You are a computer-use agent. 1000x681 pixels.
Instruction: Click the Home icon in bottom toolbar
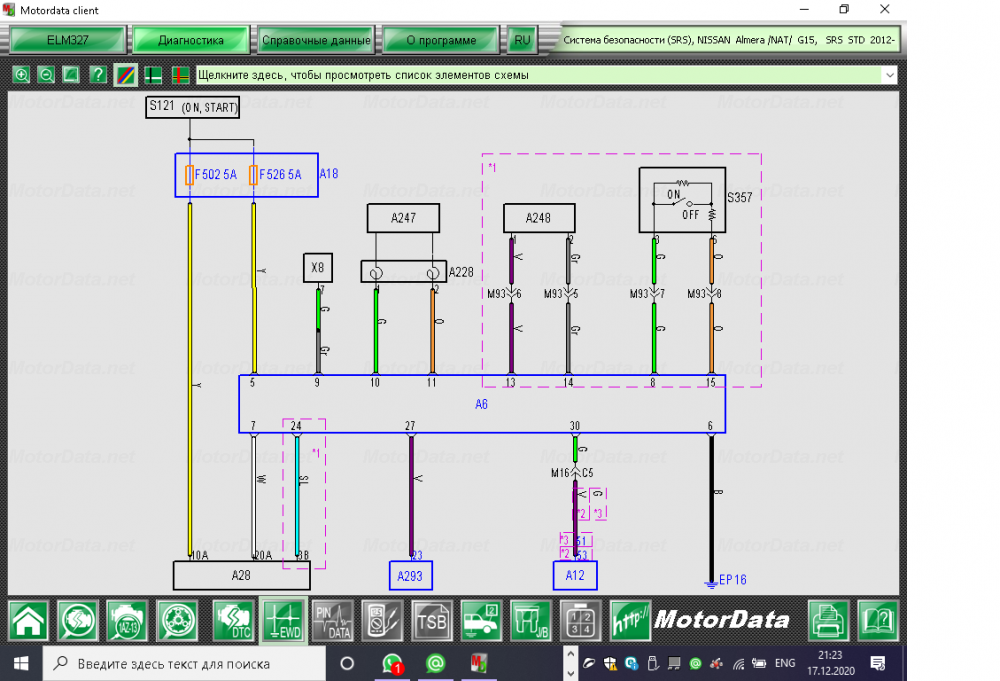pos(28,620)
